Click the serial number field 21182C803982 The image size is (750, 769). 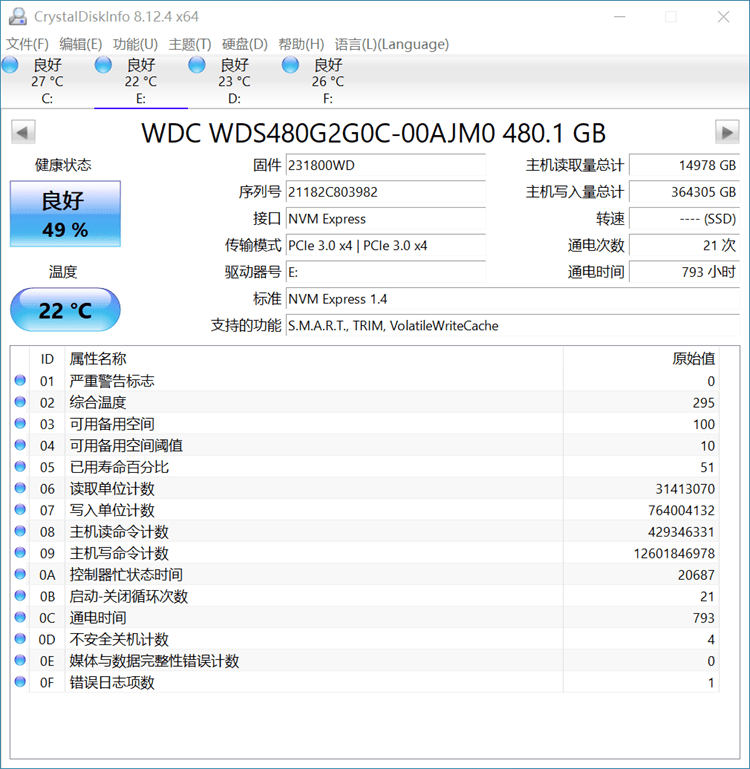(386, 192)
